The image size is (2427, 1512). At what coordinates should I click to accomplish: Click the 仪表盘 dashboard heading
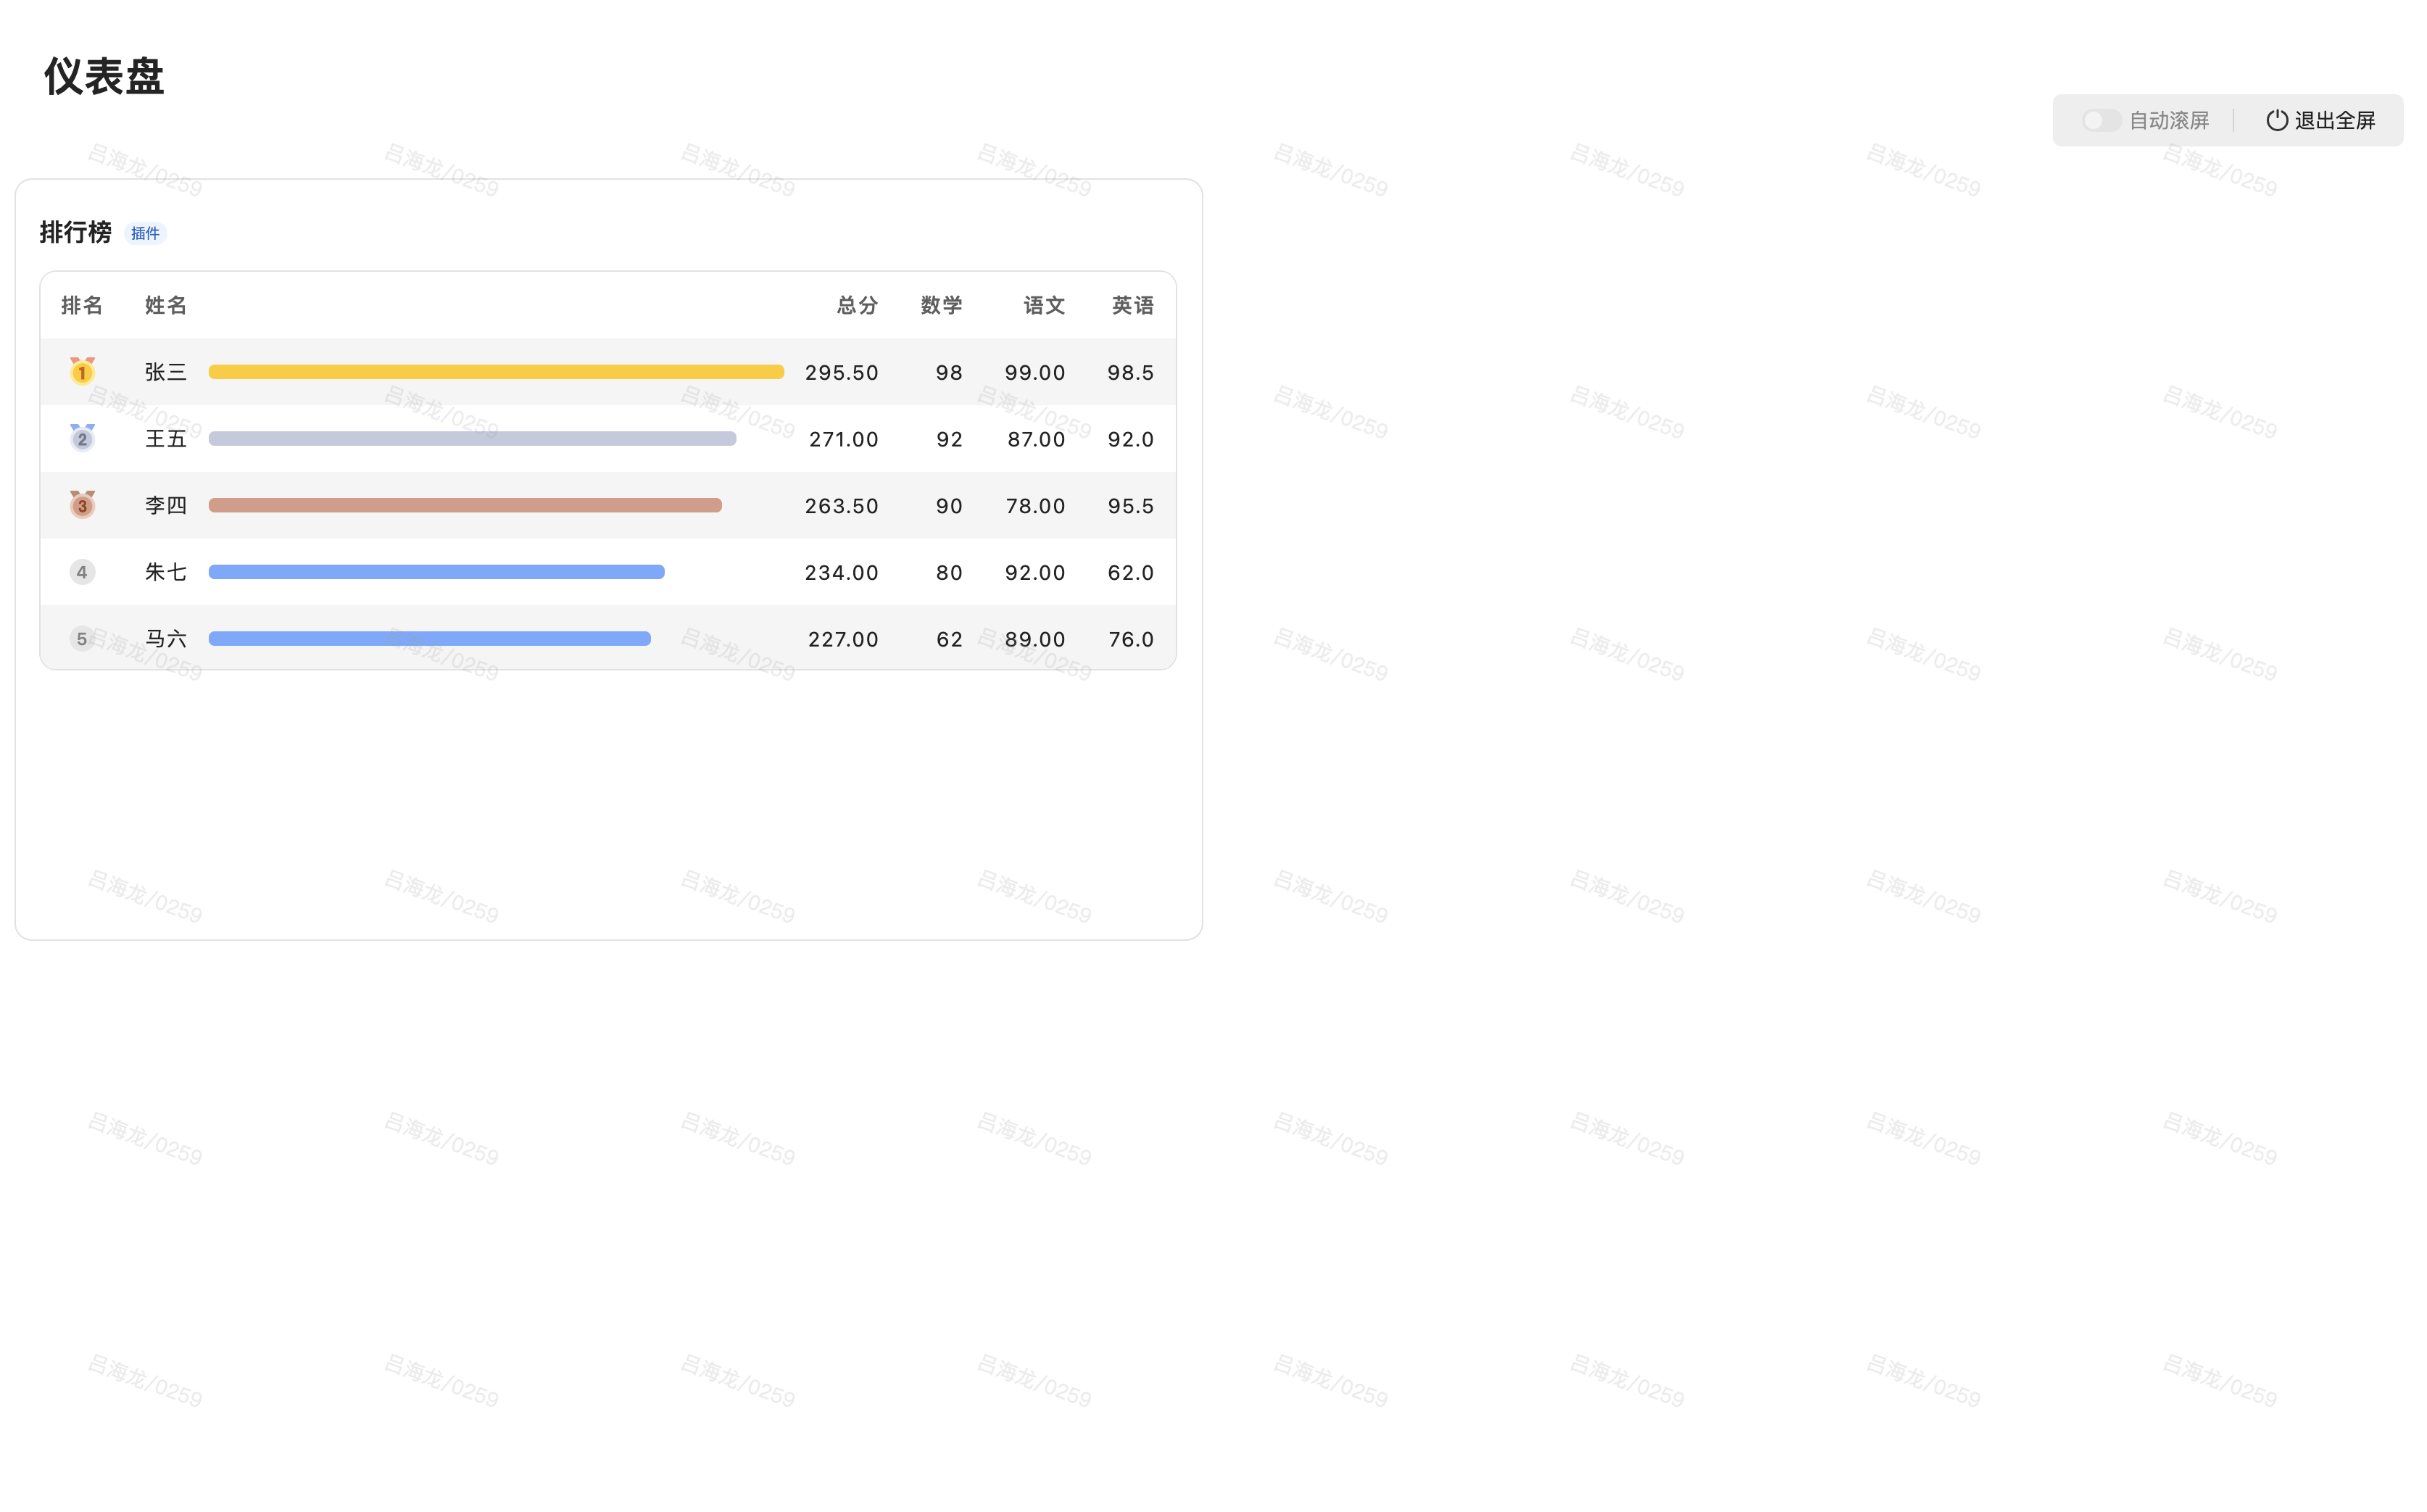pyautogui.click(x=104, y=76)
